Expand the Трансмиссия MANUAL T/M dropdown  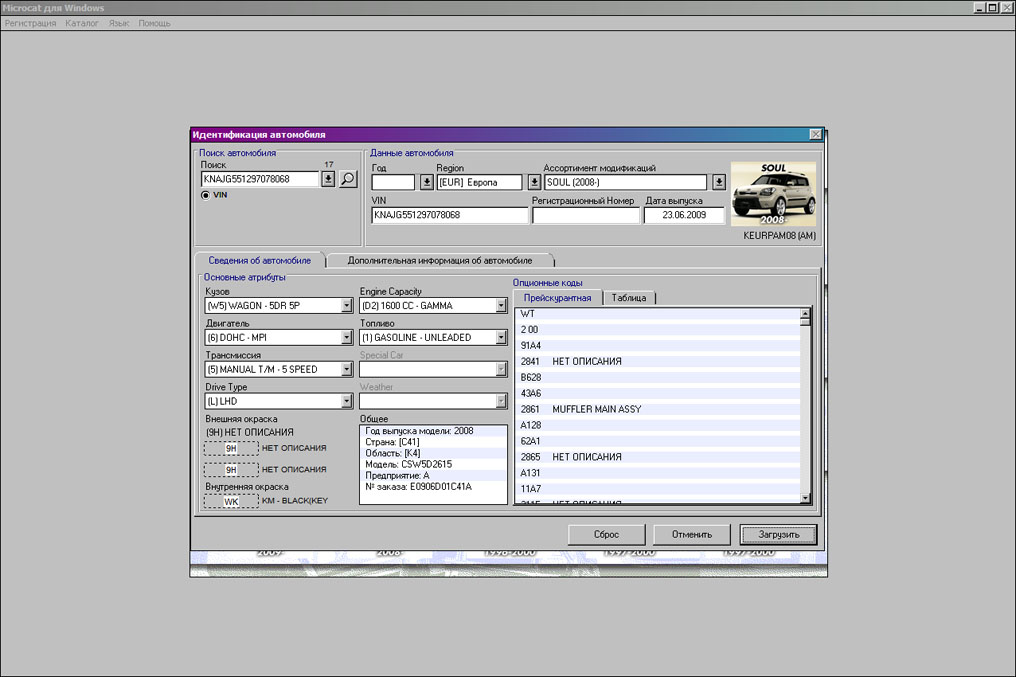[346, 370]
